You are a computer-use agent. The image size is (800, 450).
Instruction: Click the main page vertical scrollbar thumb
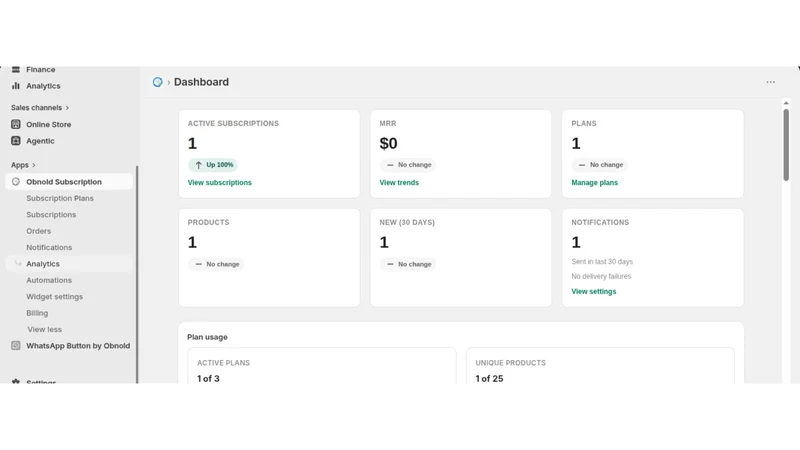pos(786,145)
